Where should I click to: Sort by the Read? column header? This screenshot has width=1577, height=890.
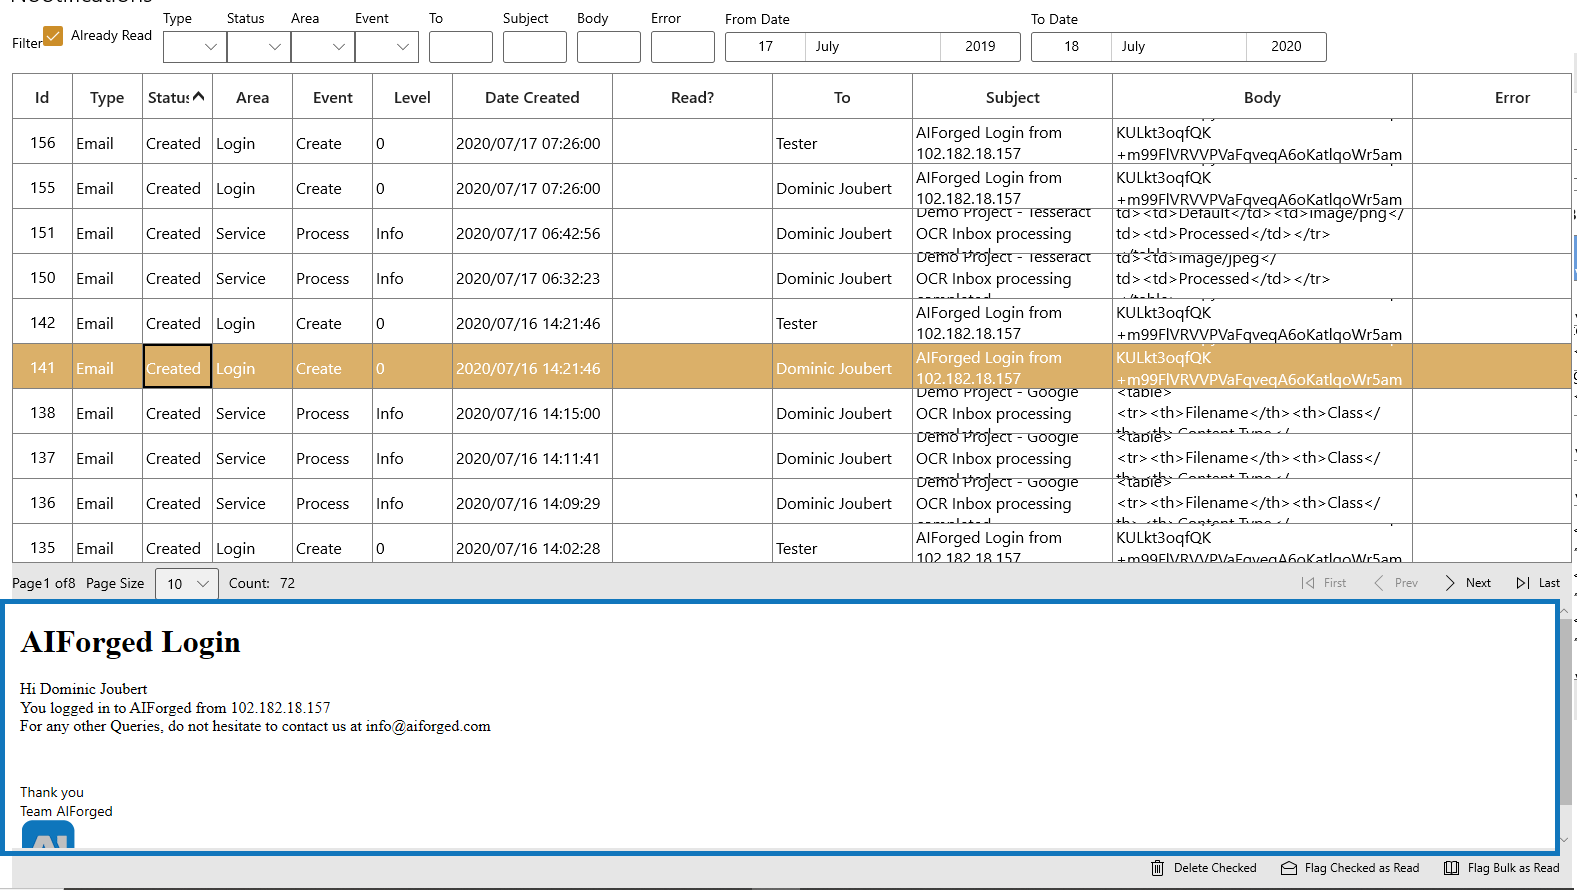[x=692, y=97]
